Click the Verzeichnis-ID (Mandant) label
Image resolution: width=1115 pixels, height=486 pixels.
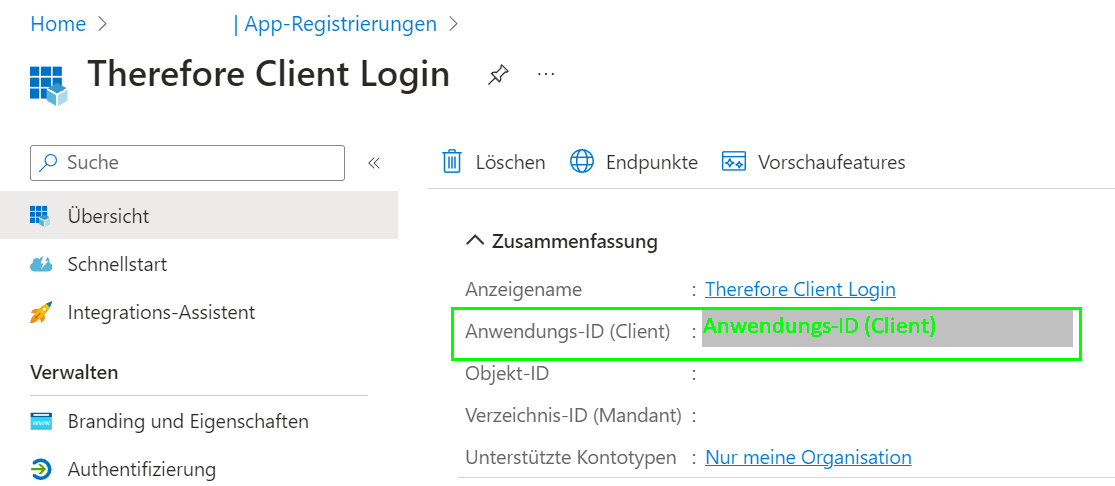point(573,415)
